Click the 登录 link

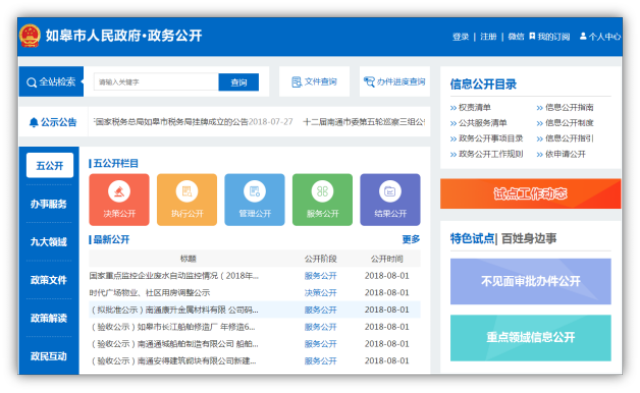coord(460,37)
